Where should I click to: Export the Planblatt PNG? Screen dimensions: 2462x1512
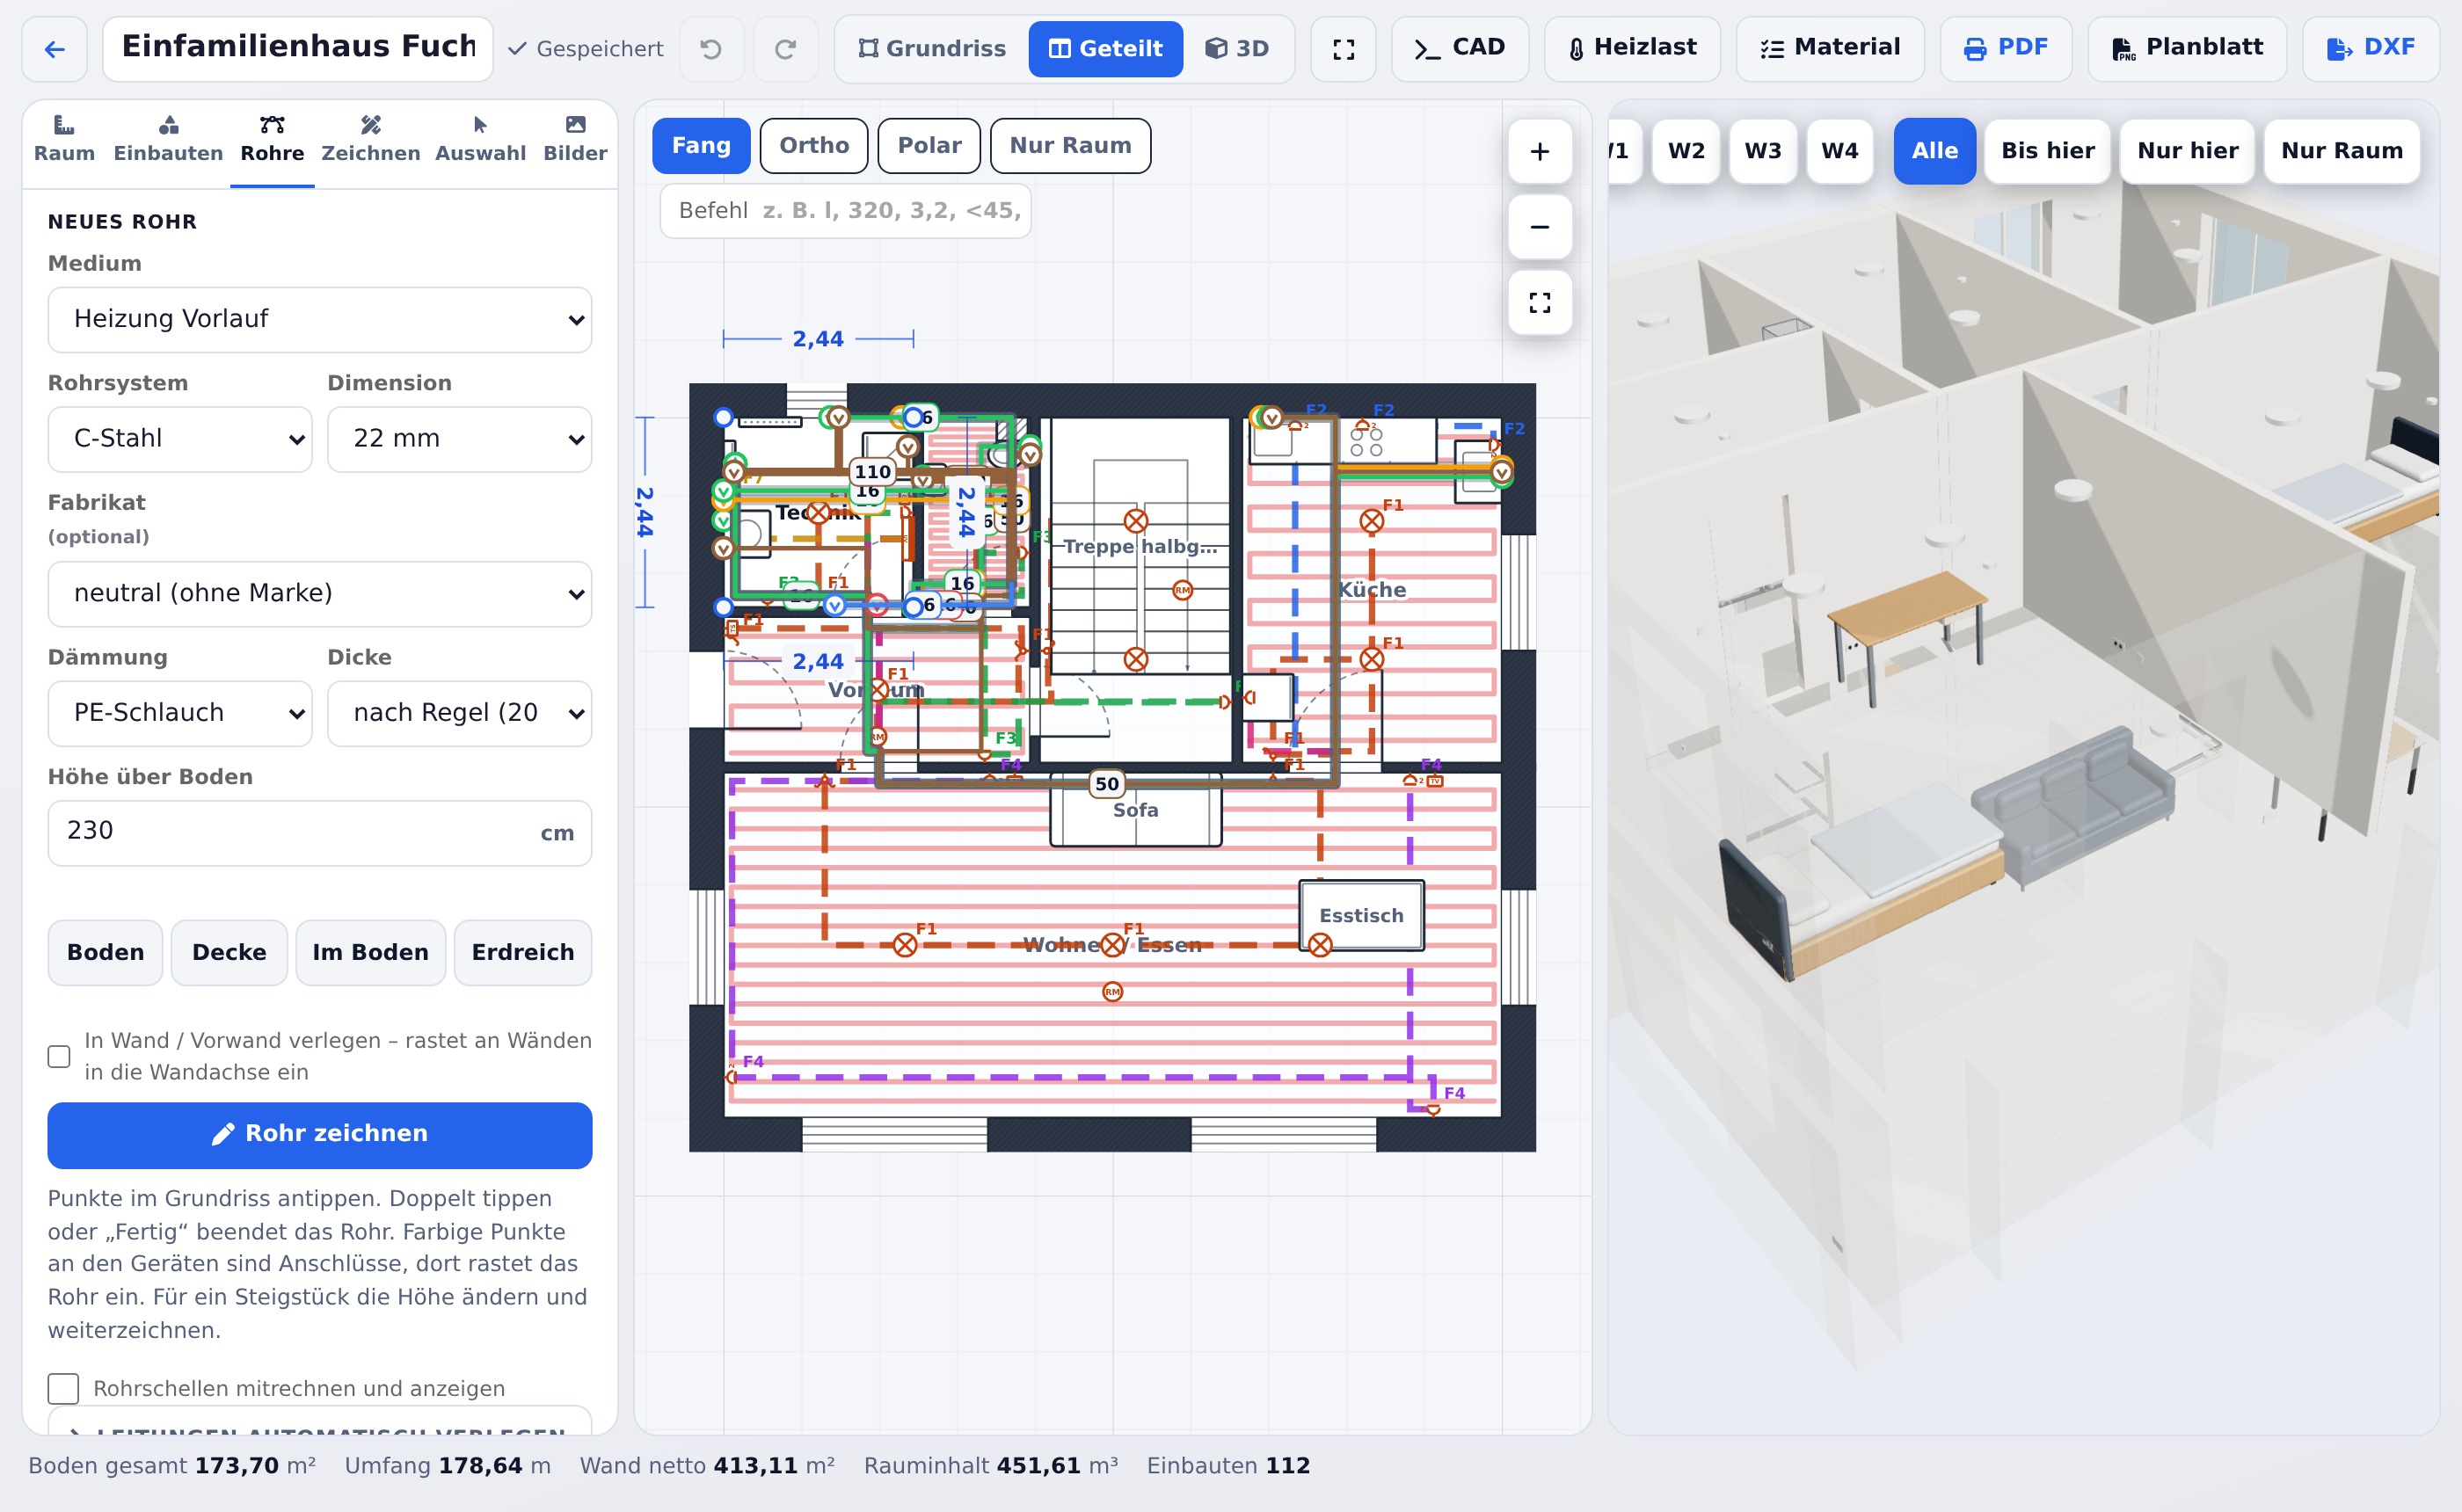2187,49
